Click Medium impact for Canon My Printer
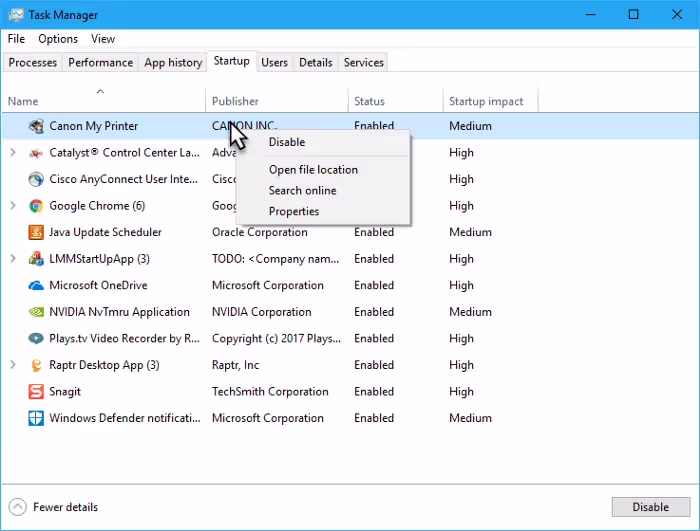700x531 pixels. (x=470, y=126)
